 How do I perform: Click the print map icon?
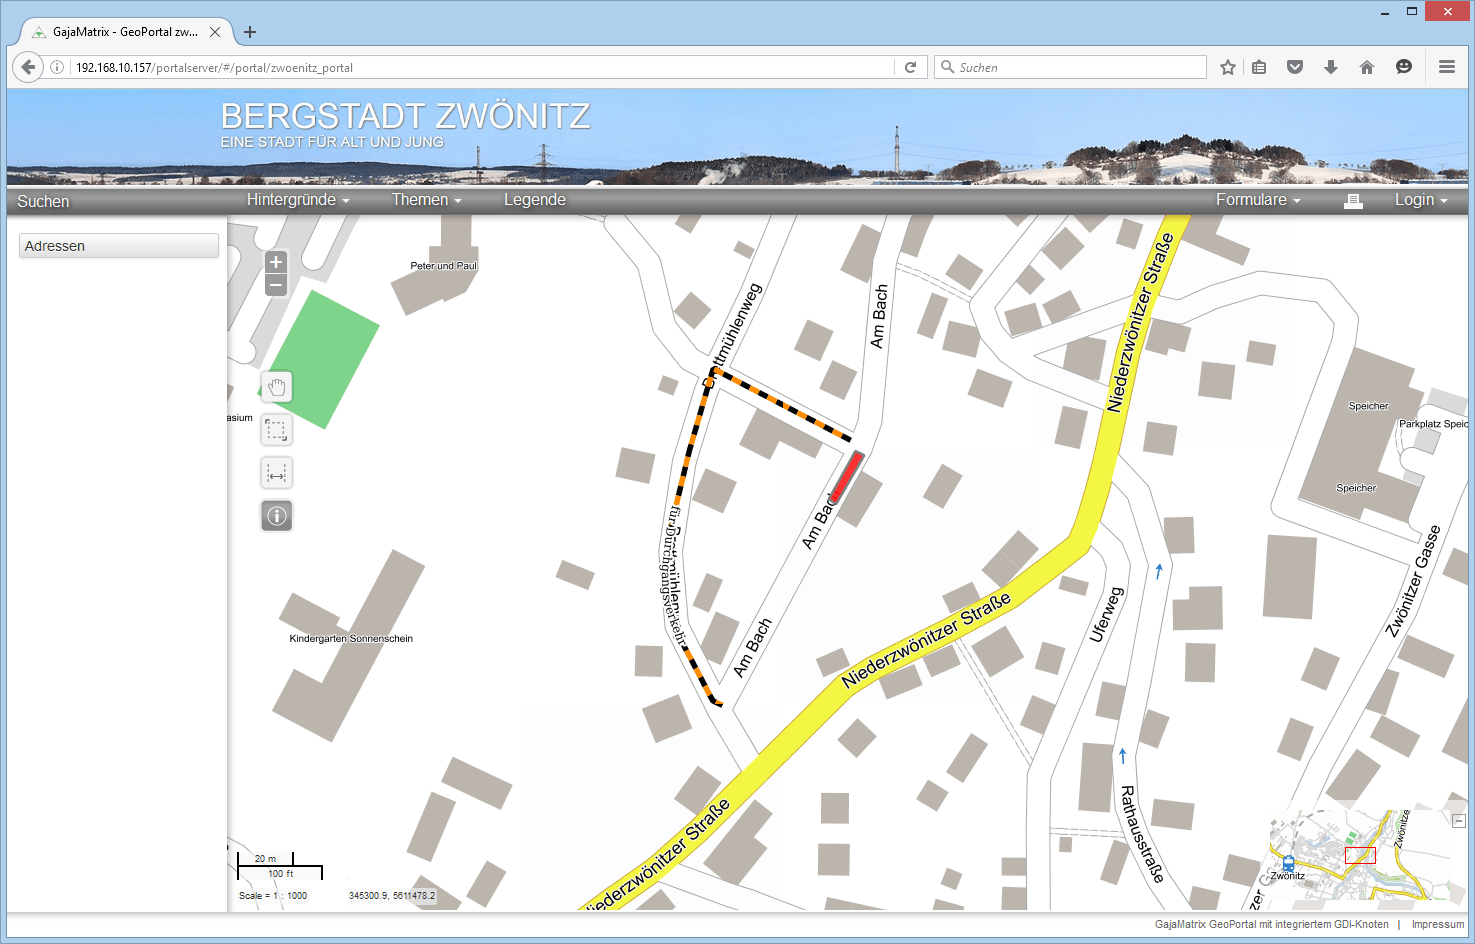pyautogui.click(x=1353, y=201)
